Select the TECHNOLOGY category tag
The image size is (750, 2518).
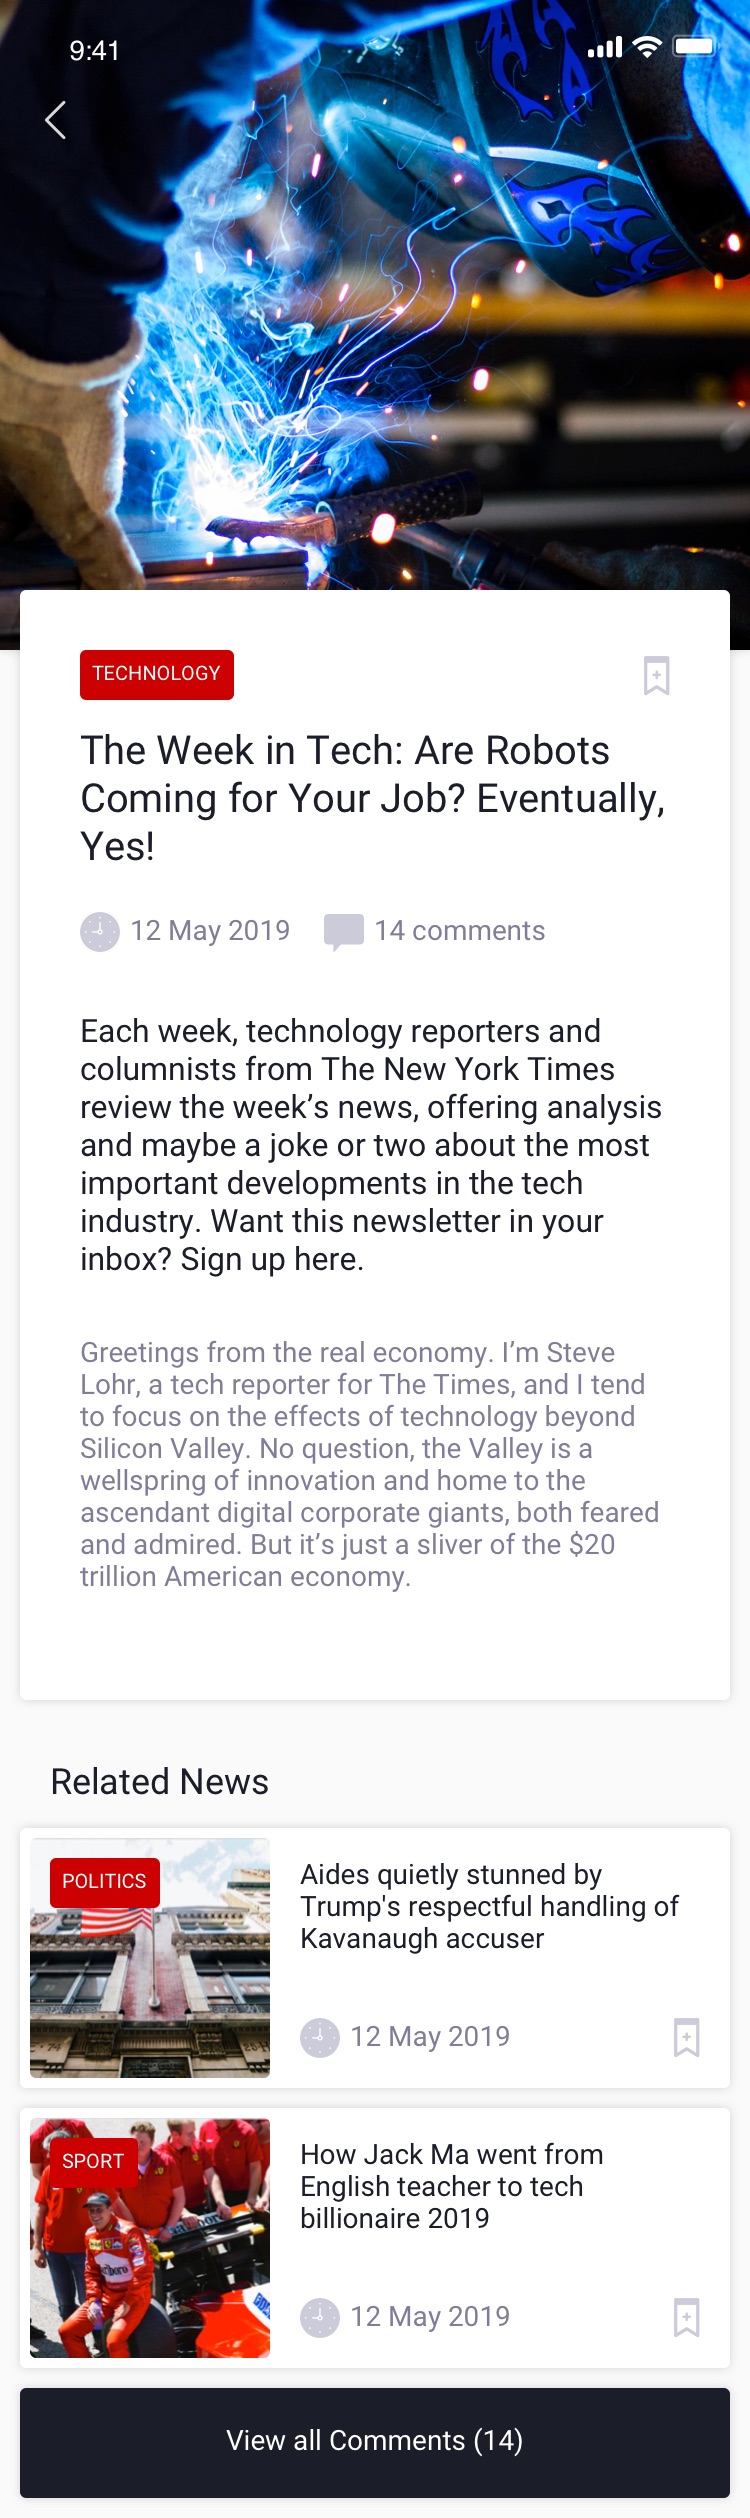[157, 674]
